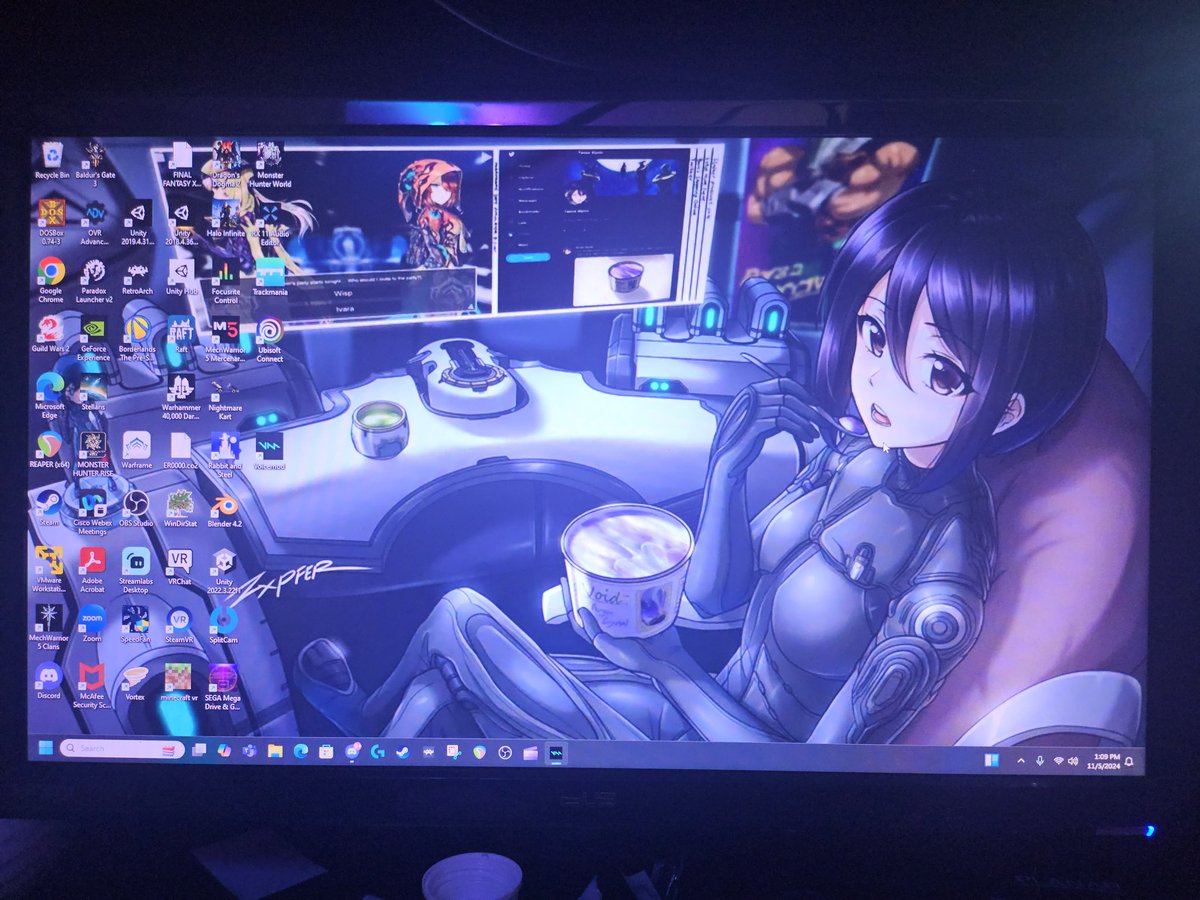Open Voicemod desktop shortcut
1200x900 pixels.
[270, 450]
